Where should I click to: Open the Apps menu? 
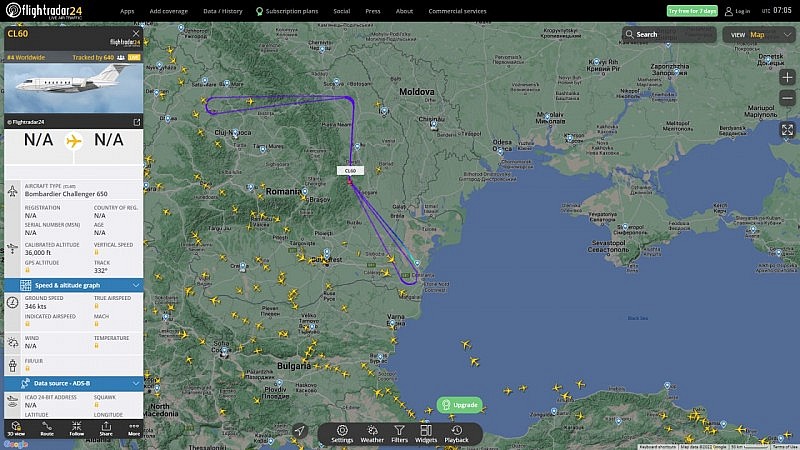point(127,11)
